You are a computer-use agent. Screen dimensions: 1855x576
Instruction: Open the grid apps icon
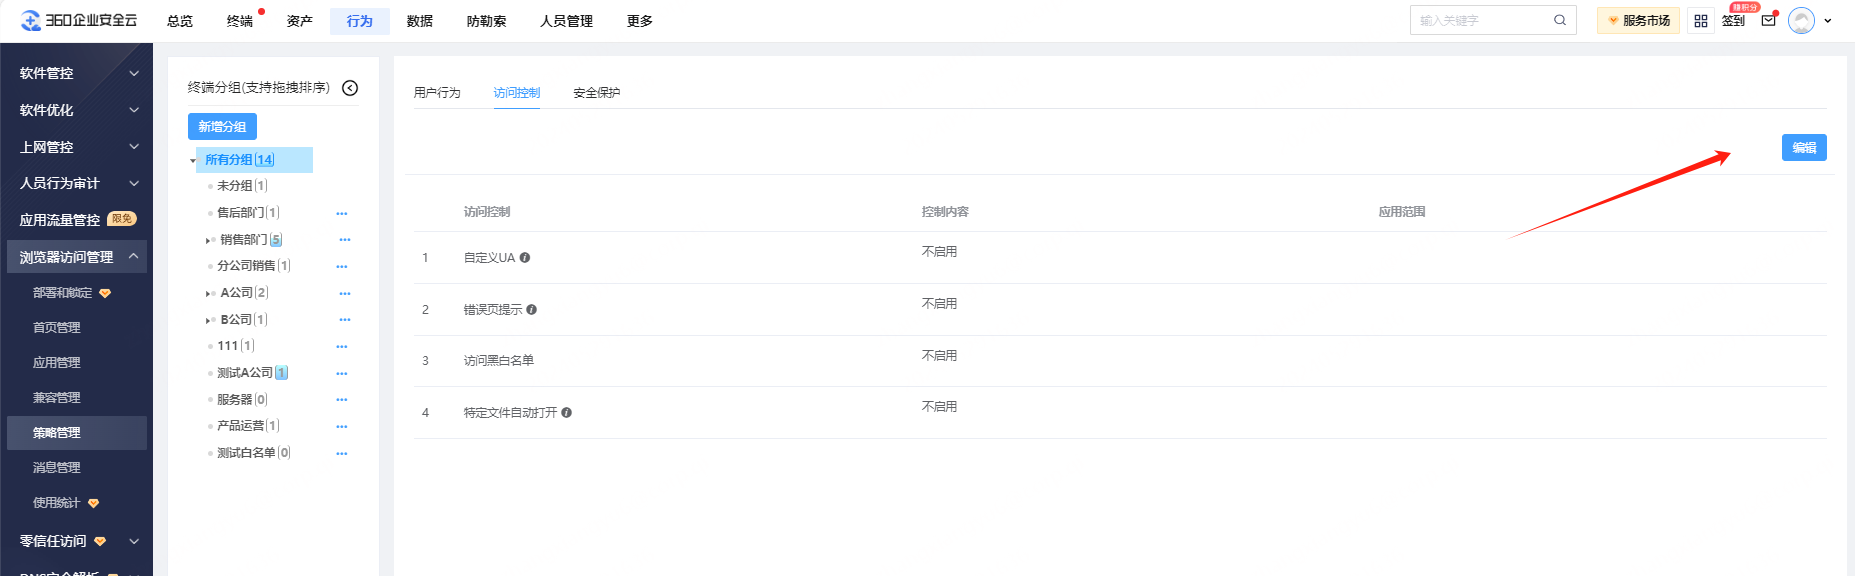[1701, 20]
